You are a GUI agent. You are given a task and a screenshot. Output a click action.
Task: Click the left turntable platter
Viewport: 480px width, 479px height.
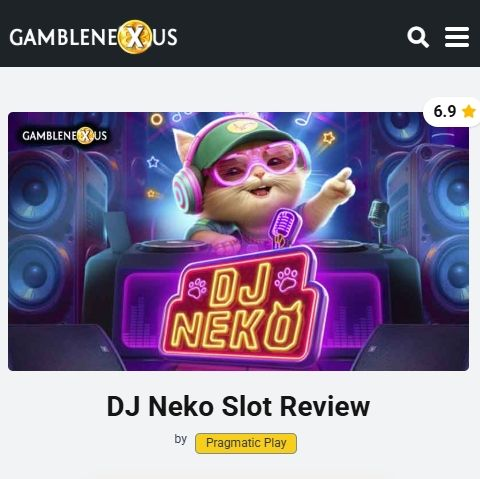[x=172, y=245]
